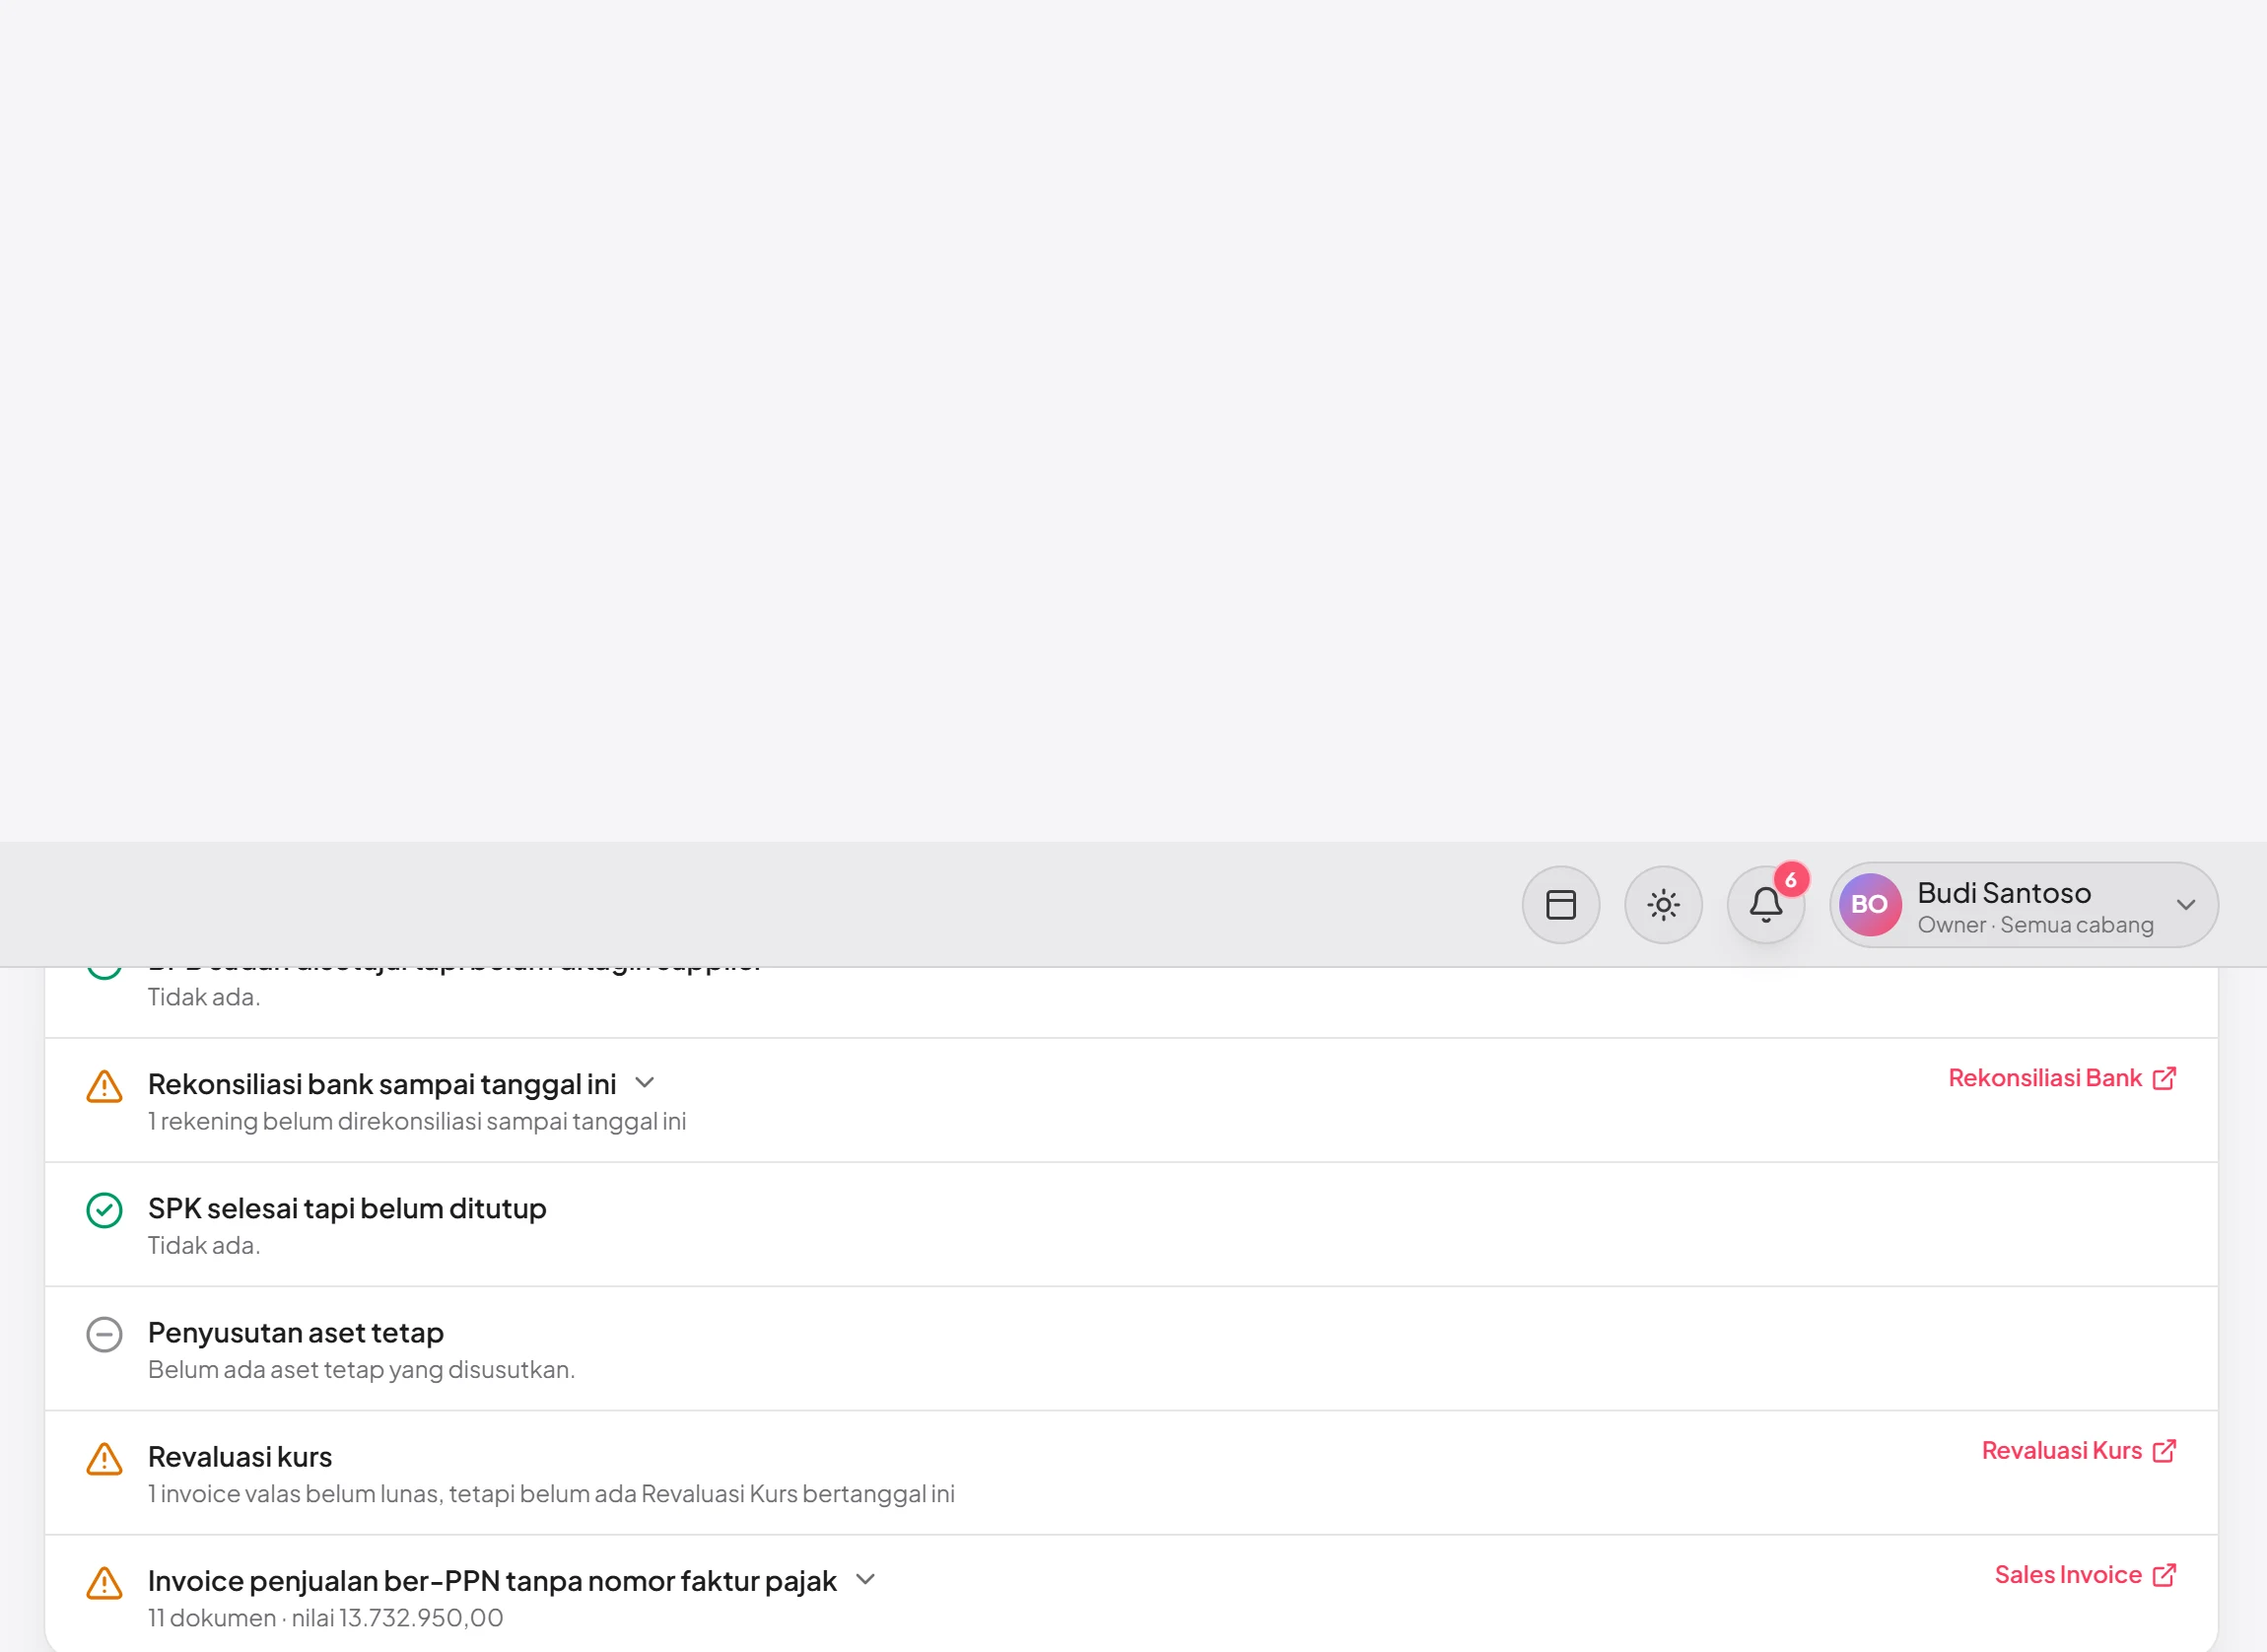The height and width of the screenshot is (1652, 2267).
Task: Open notifications bell with 6 badge
Action: (x=1766, y=905)
